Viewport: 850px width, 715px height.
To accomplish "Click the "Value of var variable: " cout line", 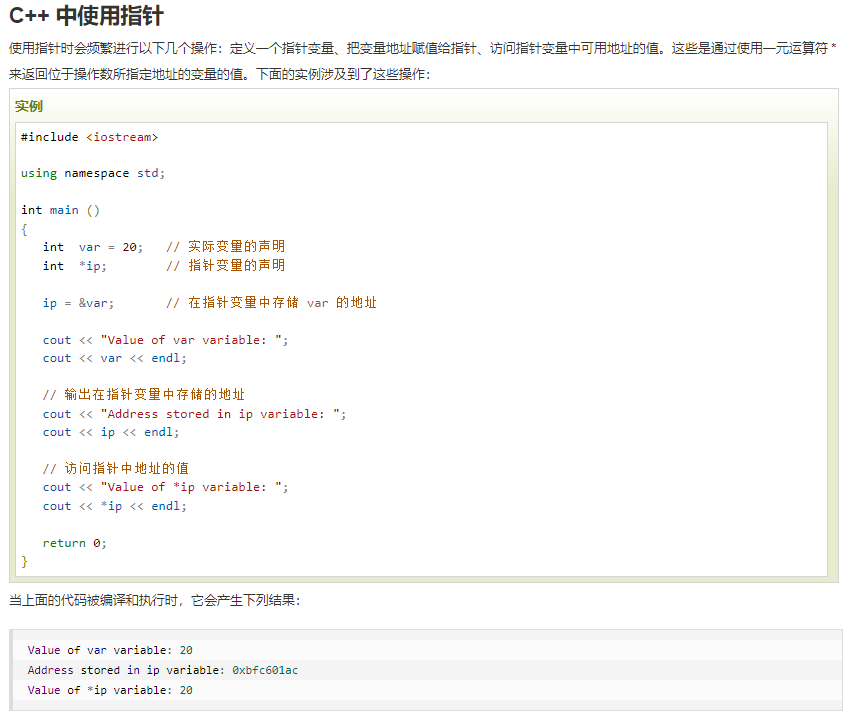I will [165, 340].
